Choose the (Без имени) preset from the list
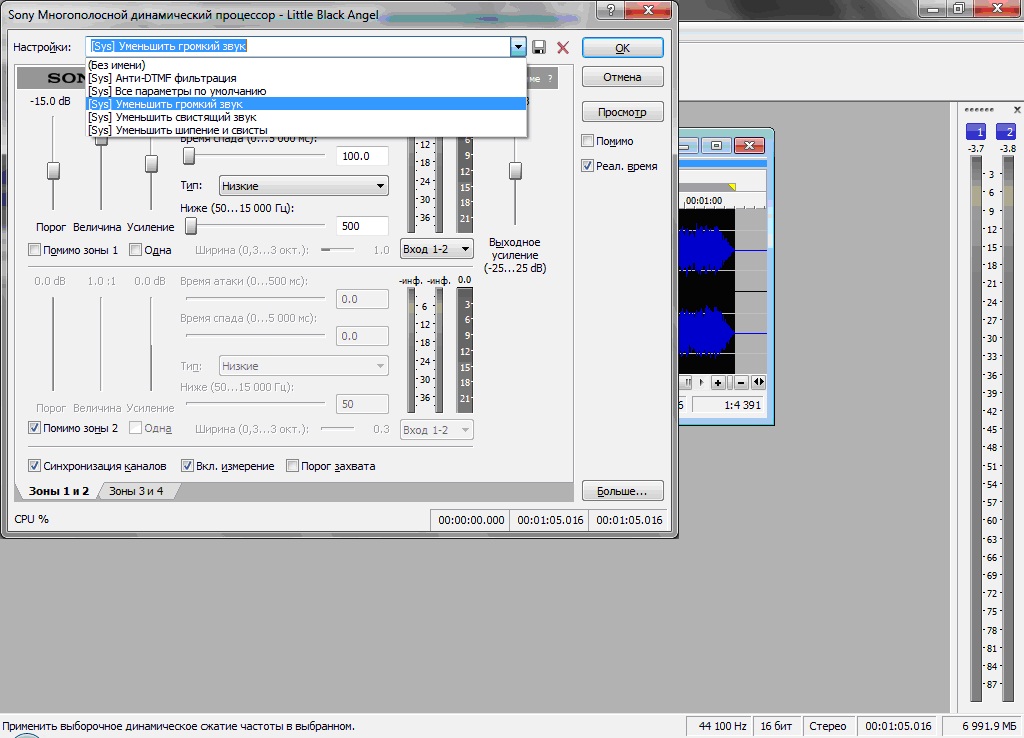This screenshot has width=1024, height=738. pyautogui.click(x=306, y=65)
